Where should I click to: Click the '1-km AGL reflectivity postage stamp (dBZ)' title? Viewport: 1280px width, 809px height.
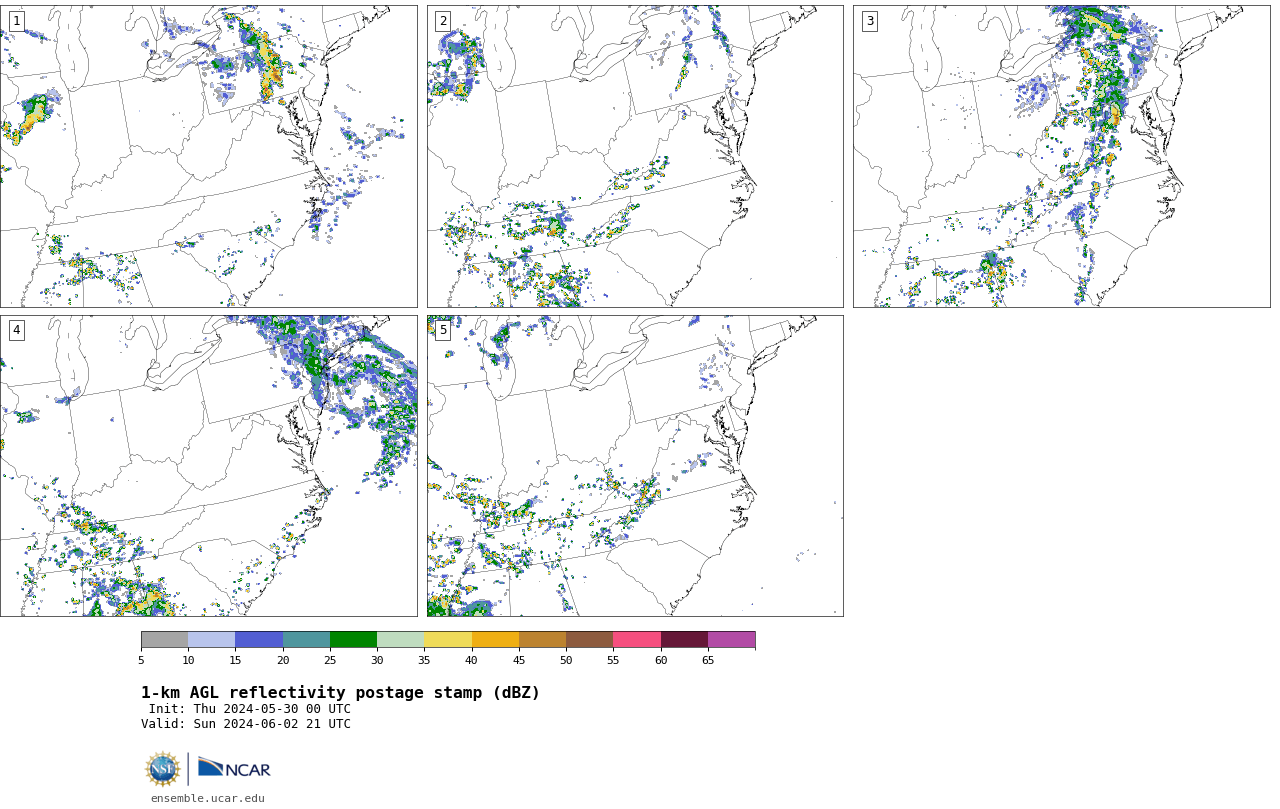(x=340, y=693)
